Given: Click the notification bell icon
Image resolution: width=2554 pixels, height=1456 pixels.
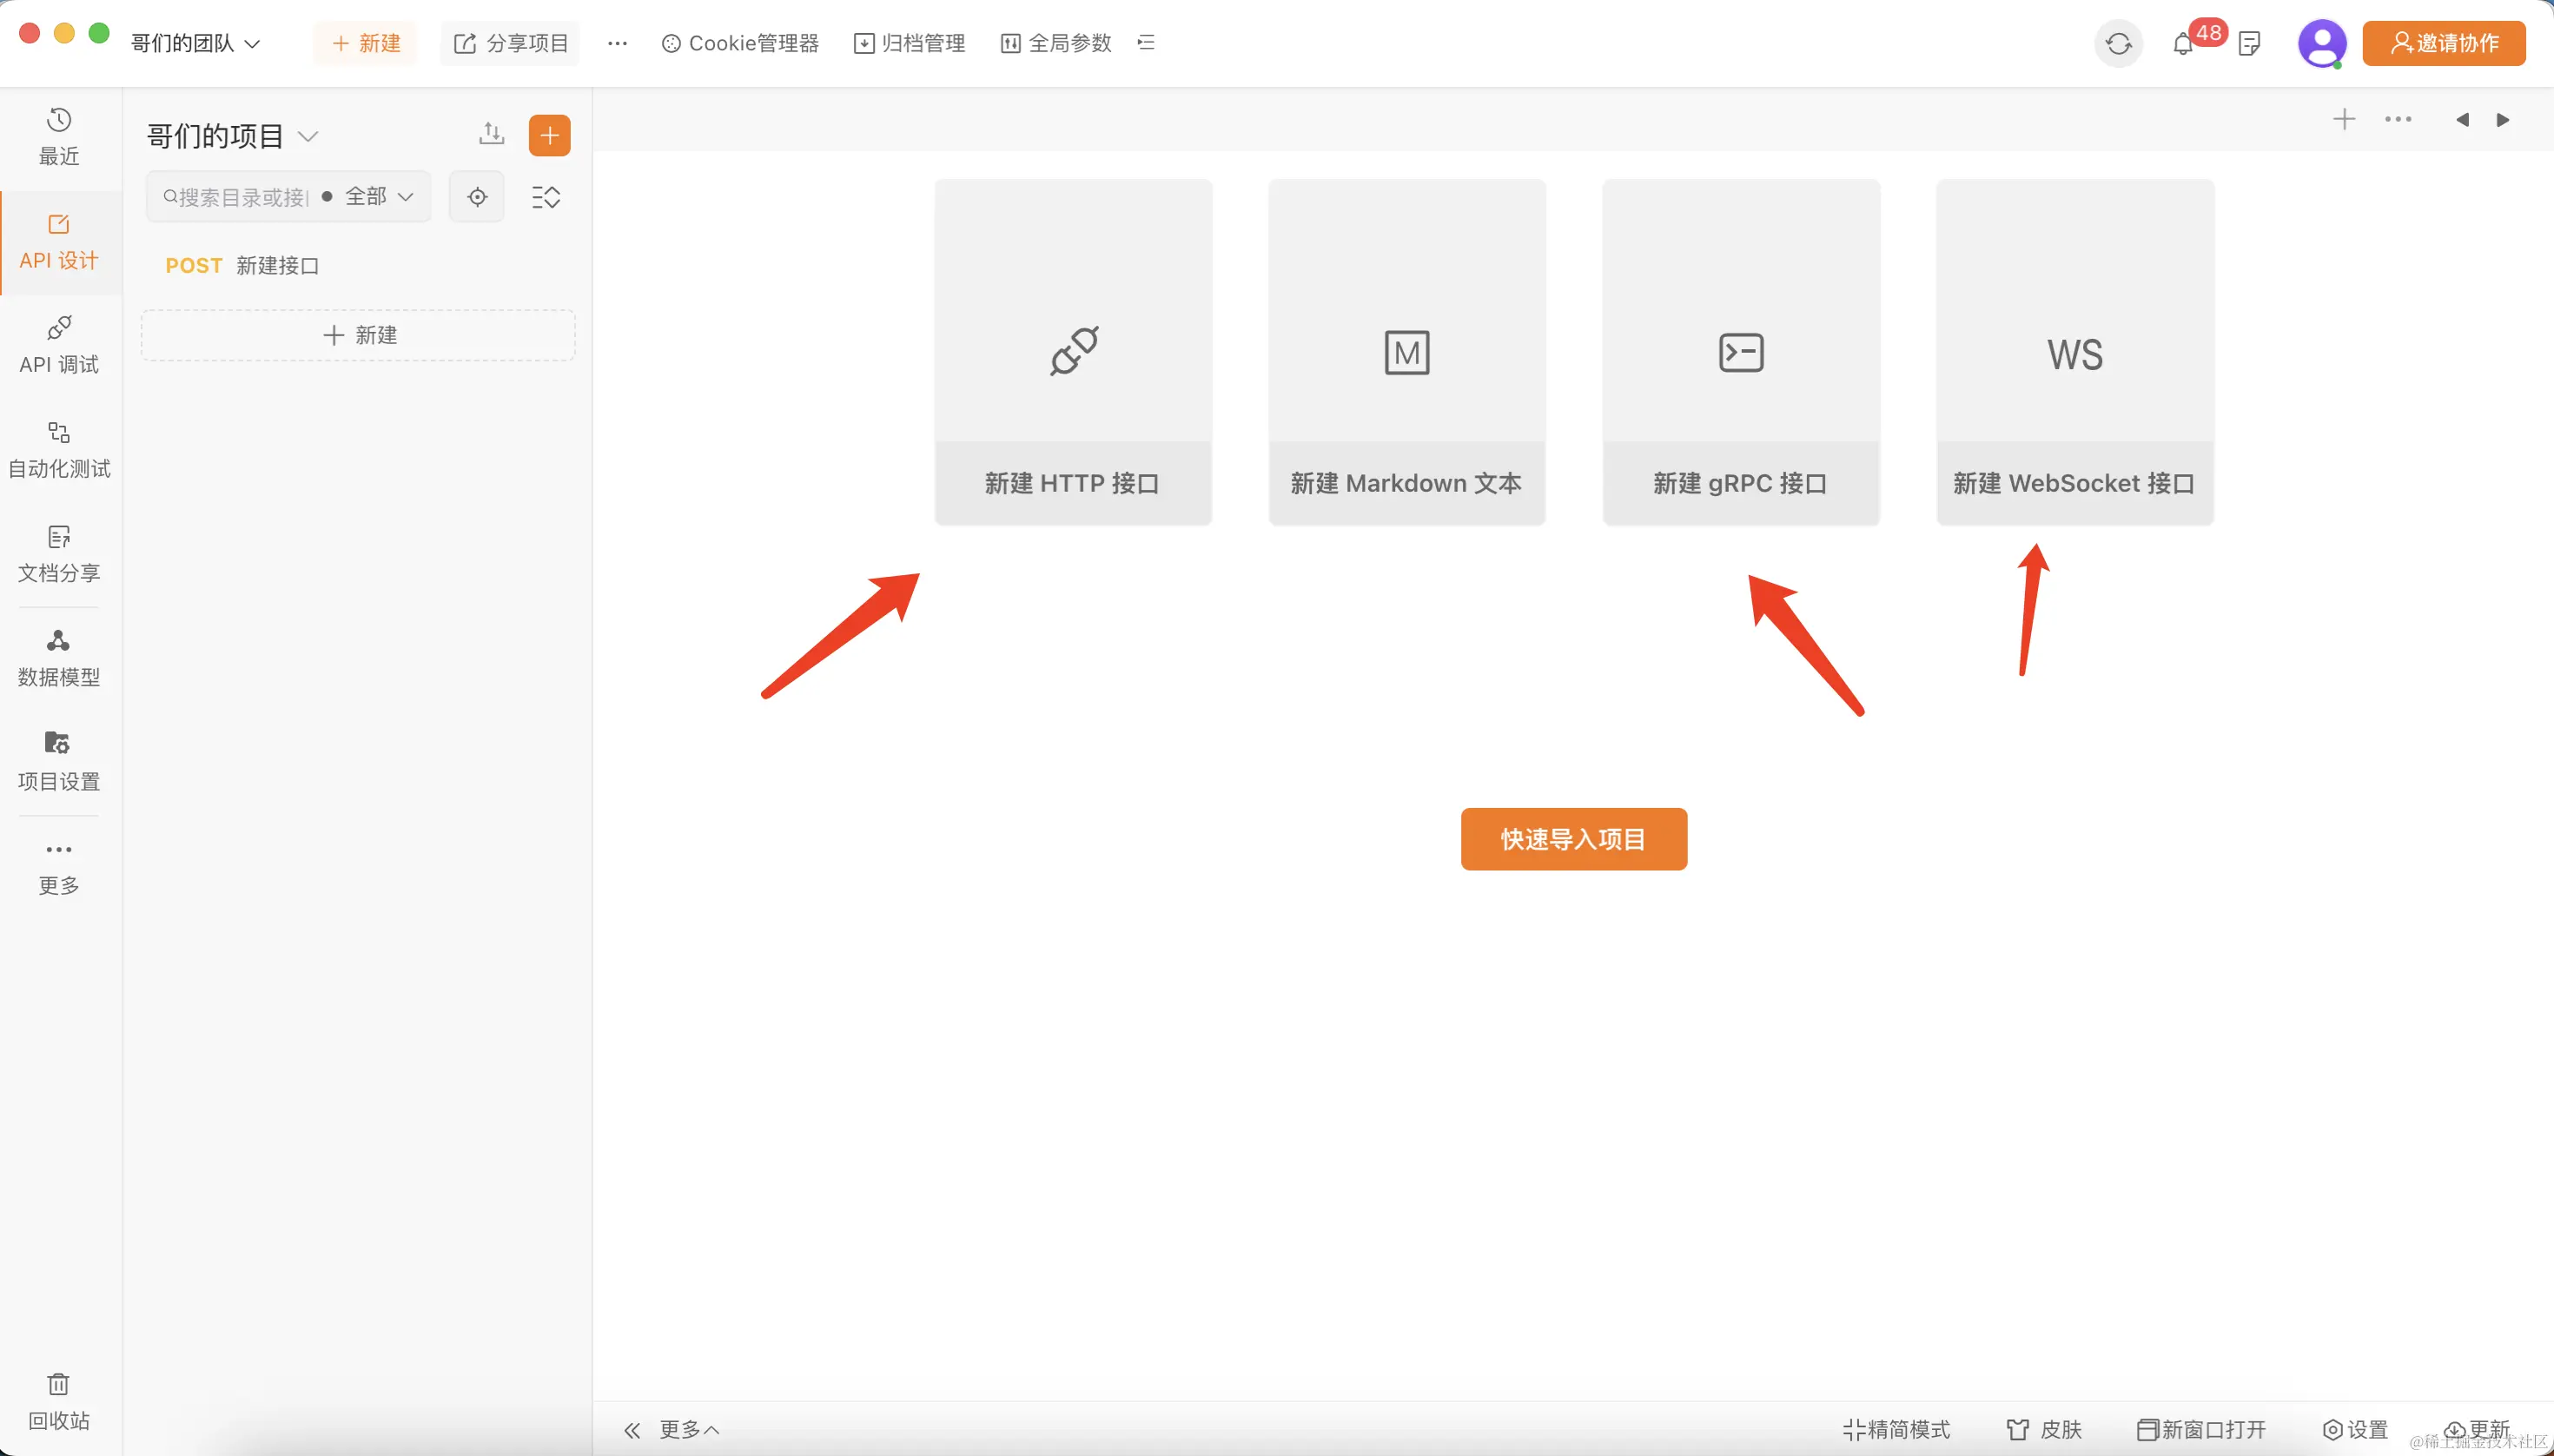Looking at the screenshot, I should [x=2183, y=44].
